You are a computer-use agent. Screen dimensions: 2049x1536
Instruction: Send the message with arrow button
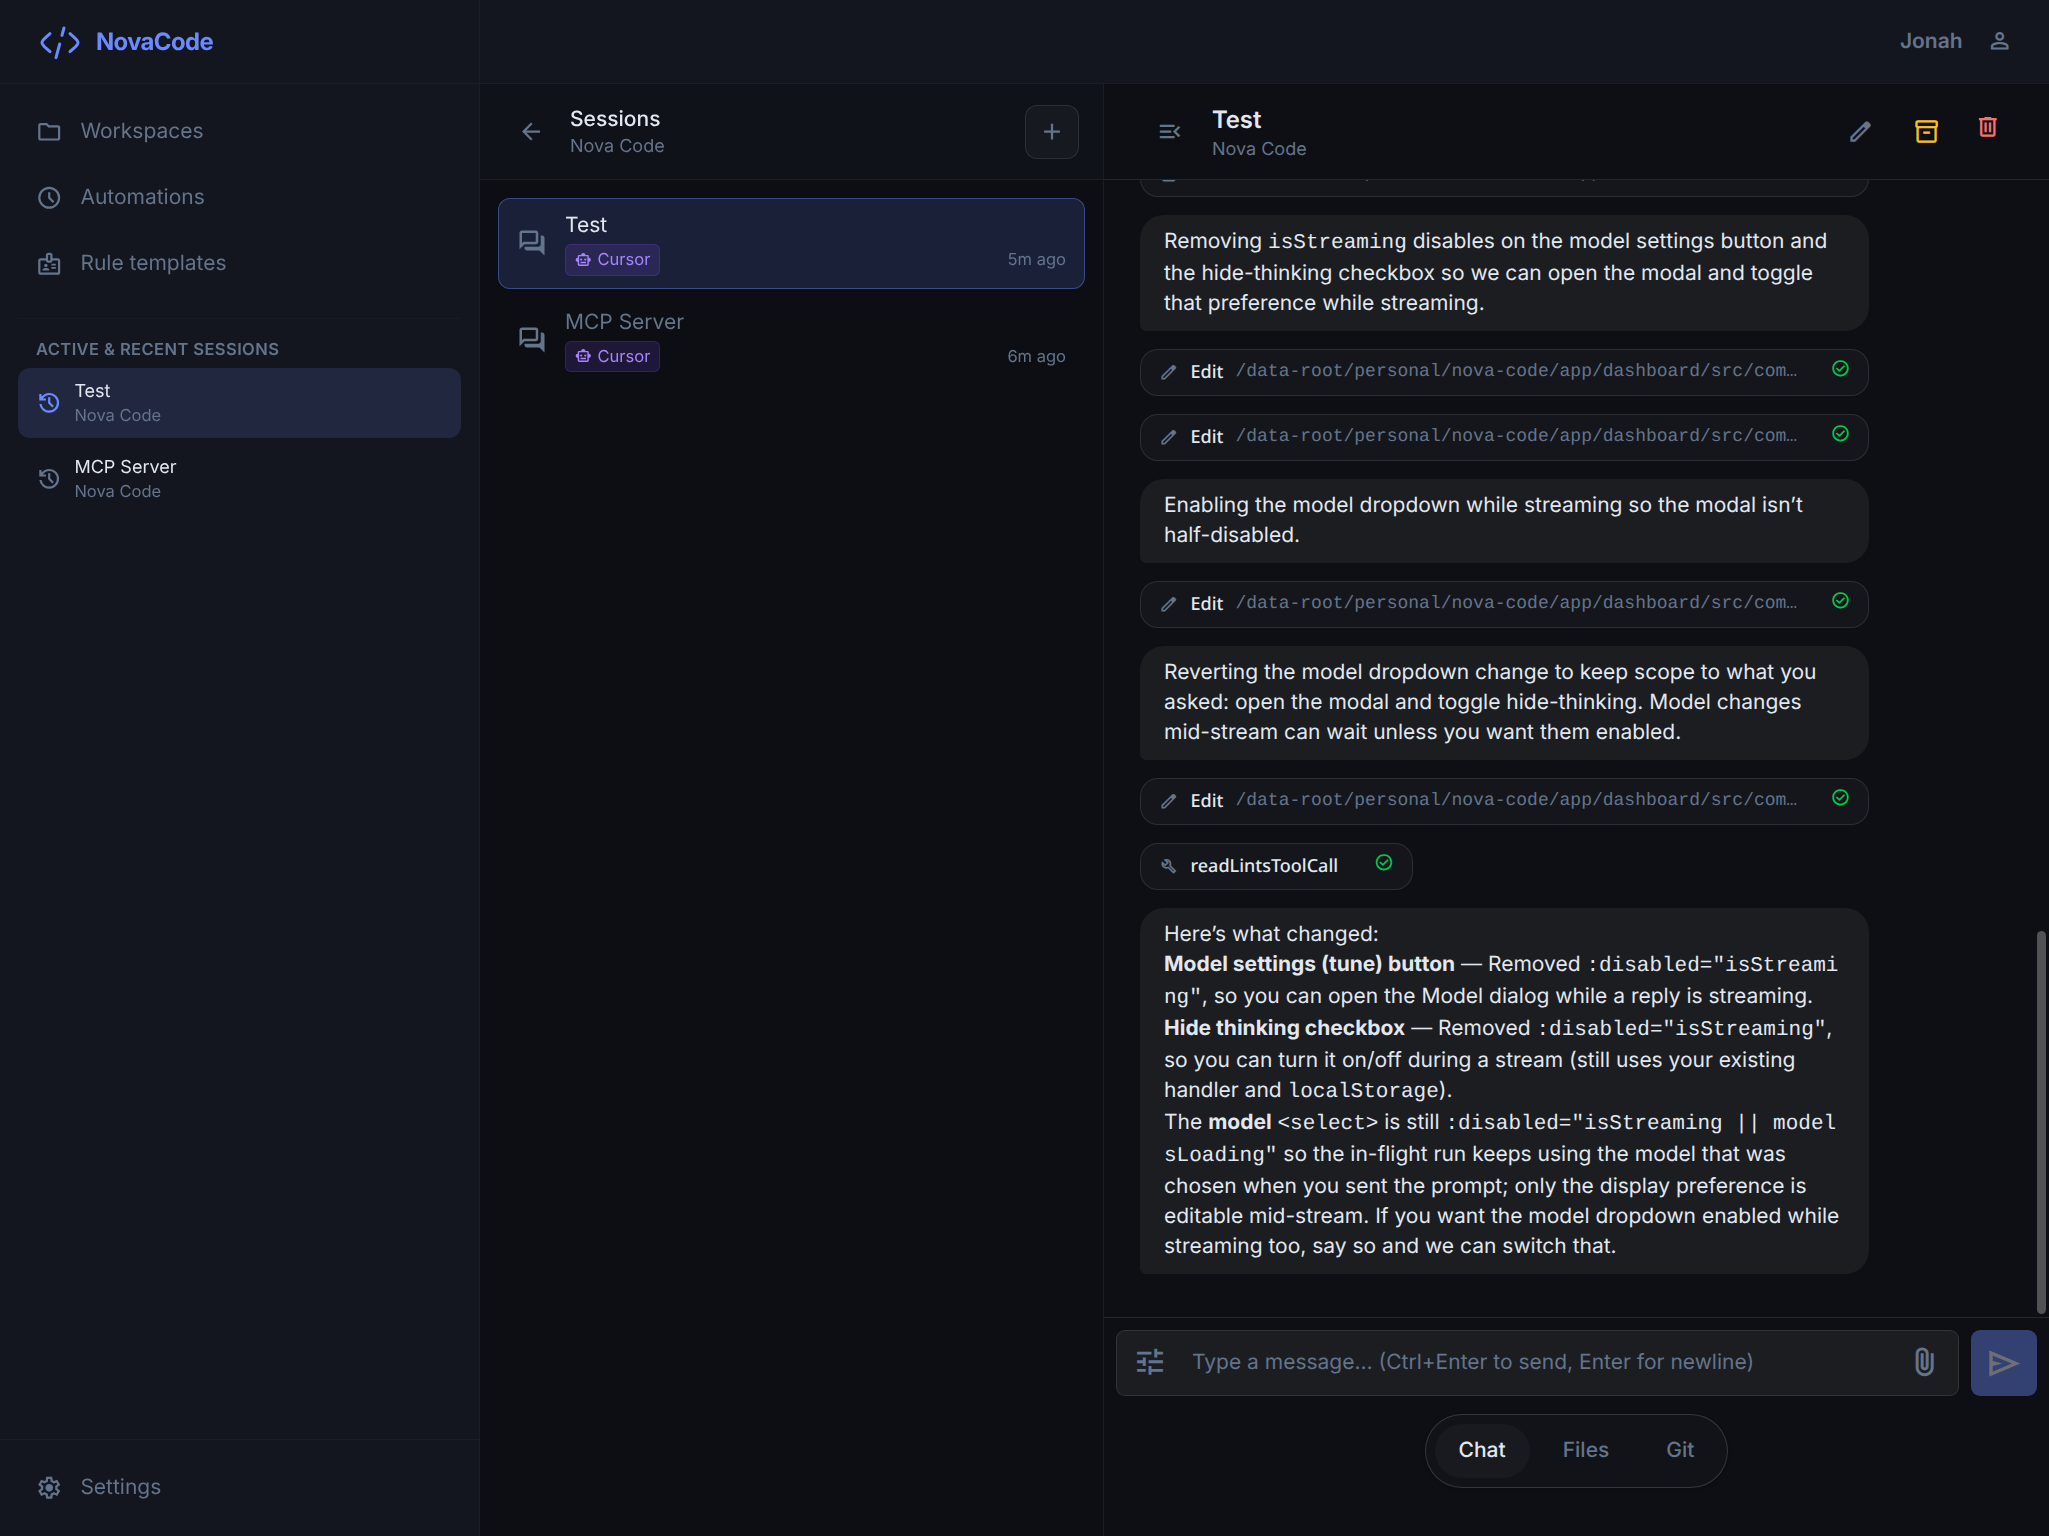2003,1363
